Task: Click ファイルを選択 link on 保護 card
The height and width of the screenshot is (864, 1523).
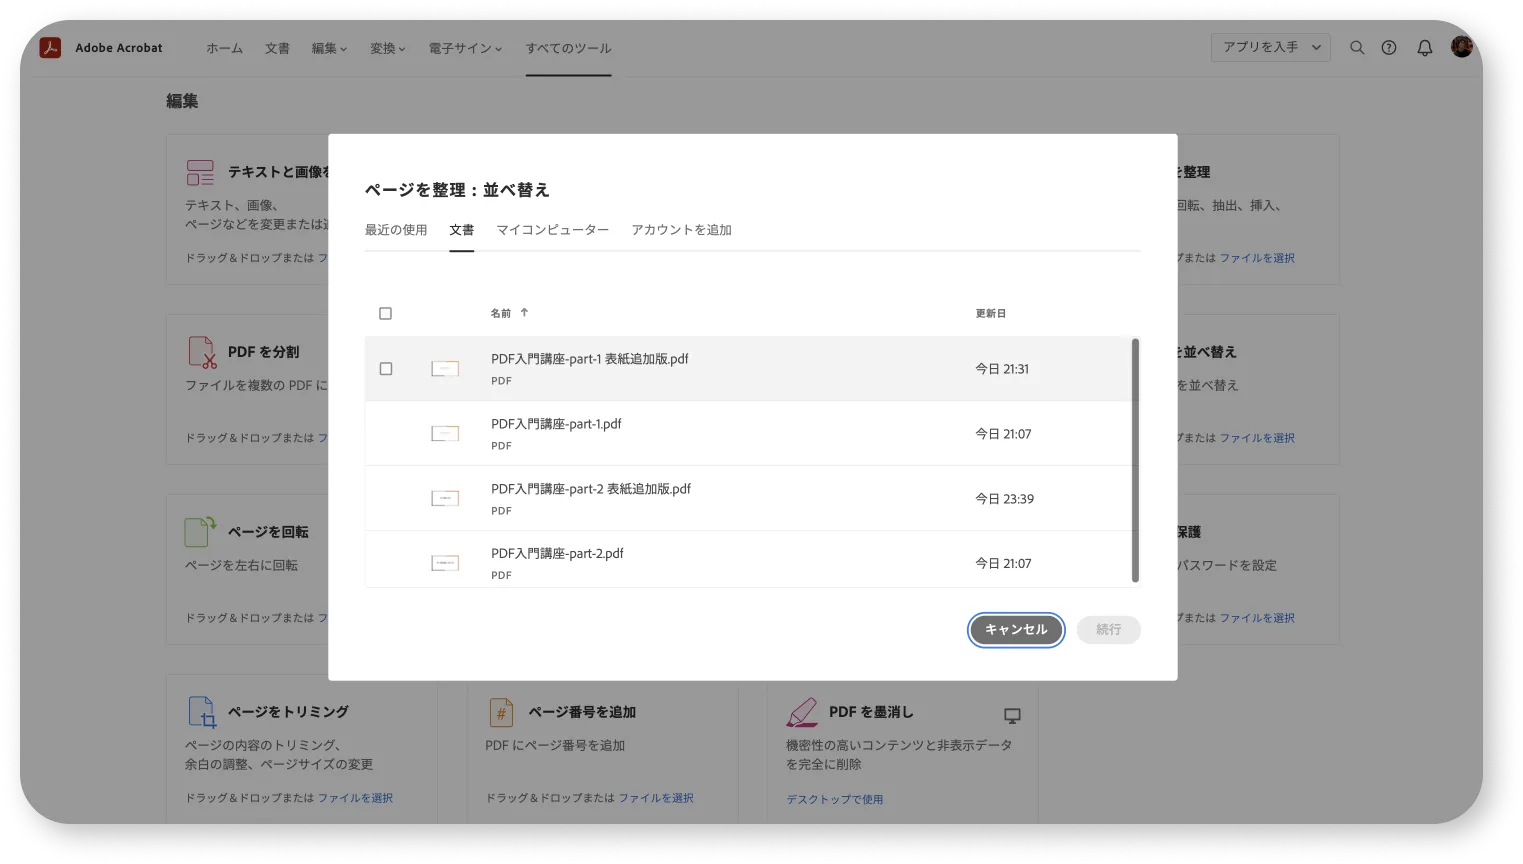Action: pyautogui.click(x=1257, y=618)
